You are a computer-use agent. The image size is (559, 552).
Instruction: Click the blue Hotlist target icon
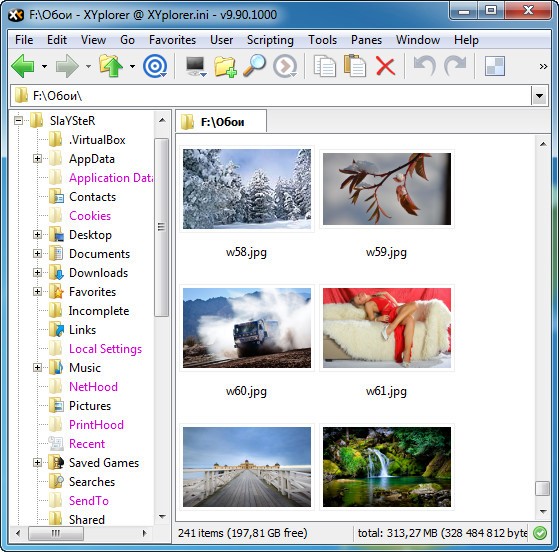click(155, 66)
